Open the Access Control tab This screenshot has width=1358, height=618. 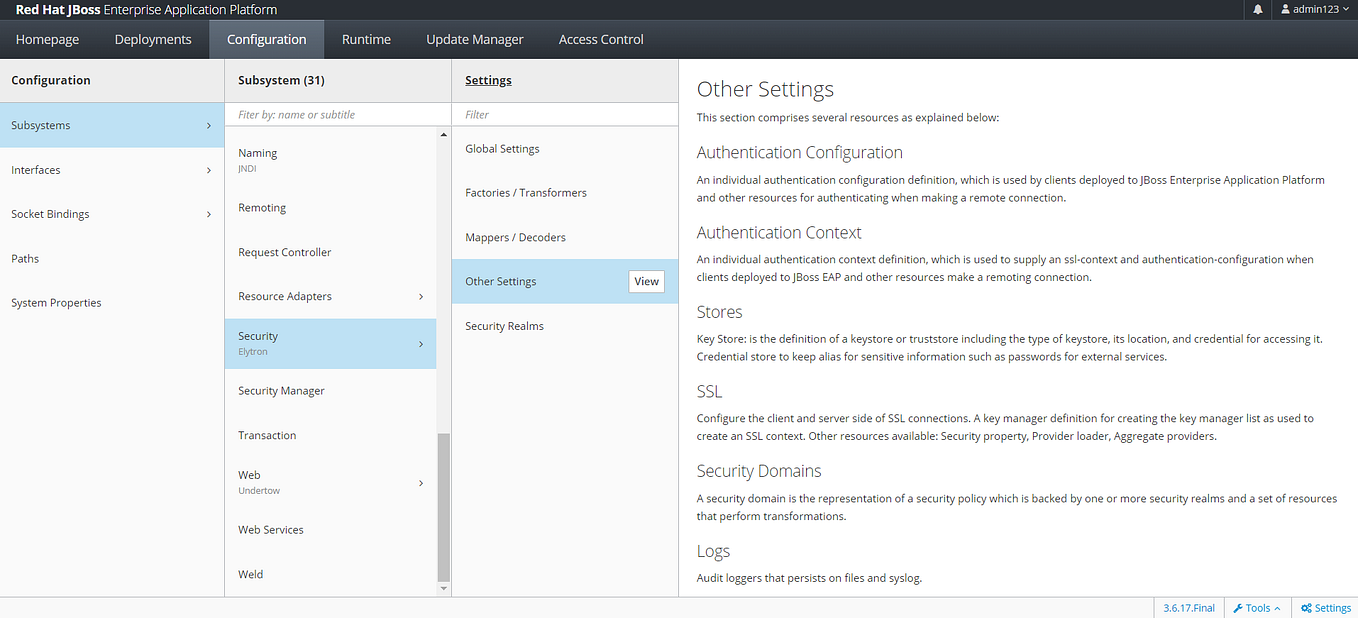(601, 39)
